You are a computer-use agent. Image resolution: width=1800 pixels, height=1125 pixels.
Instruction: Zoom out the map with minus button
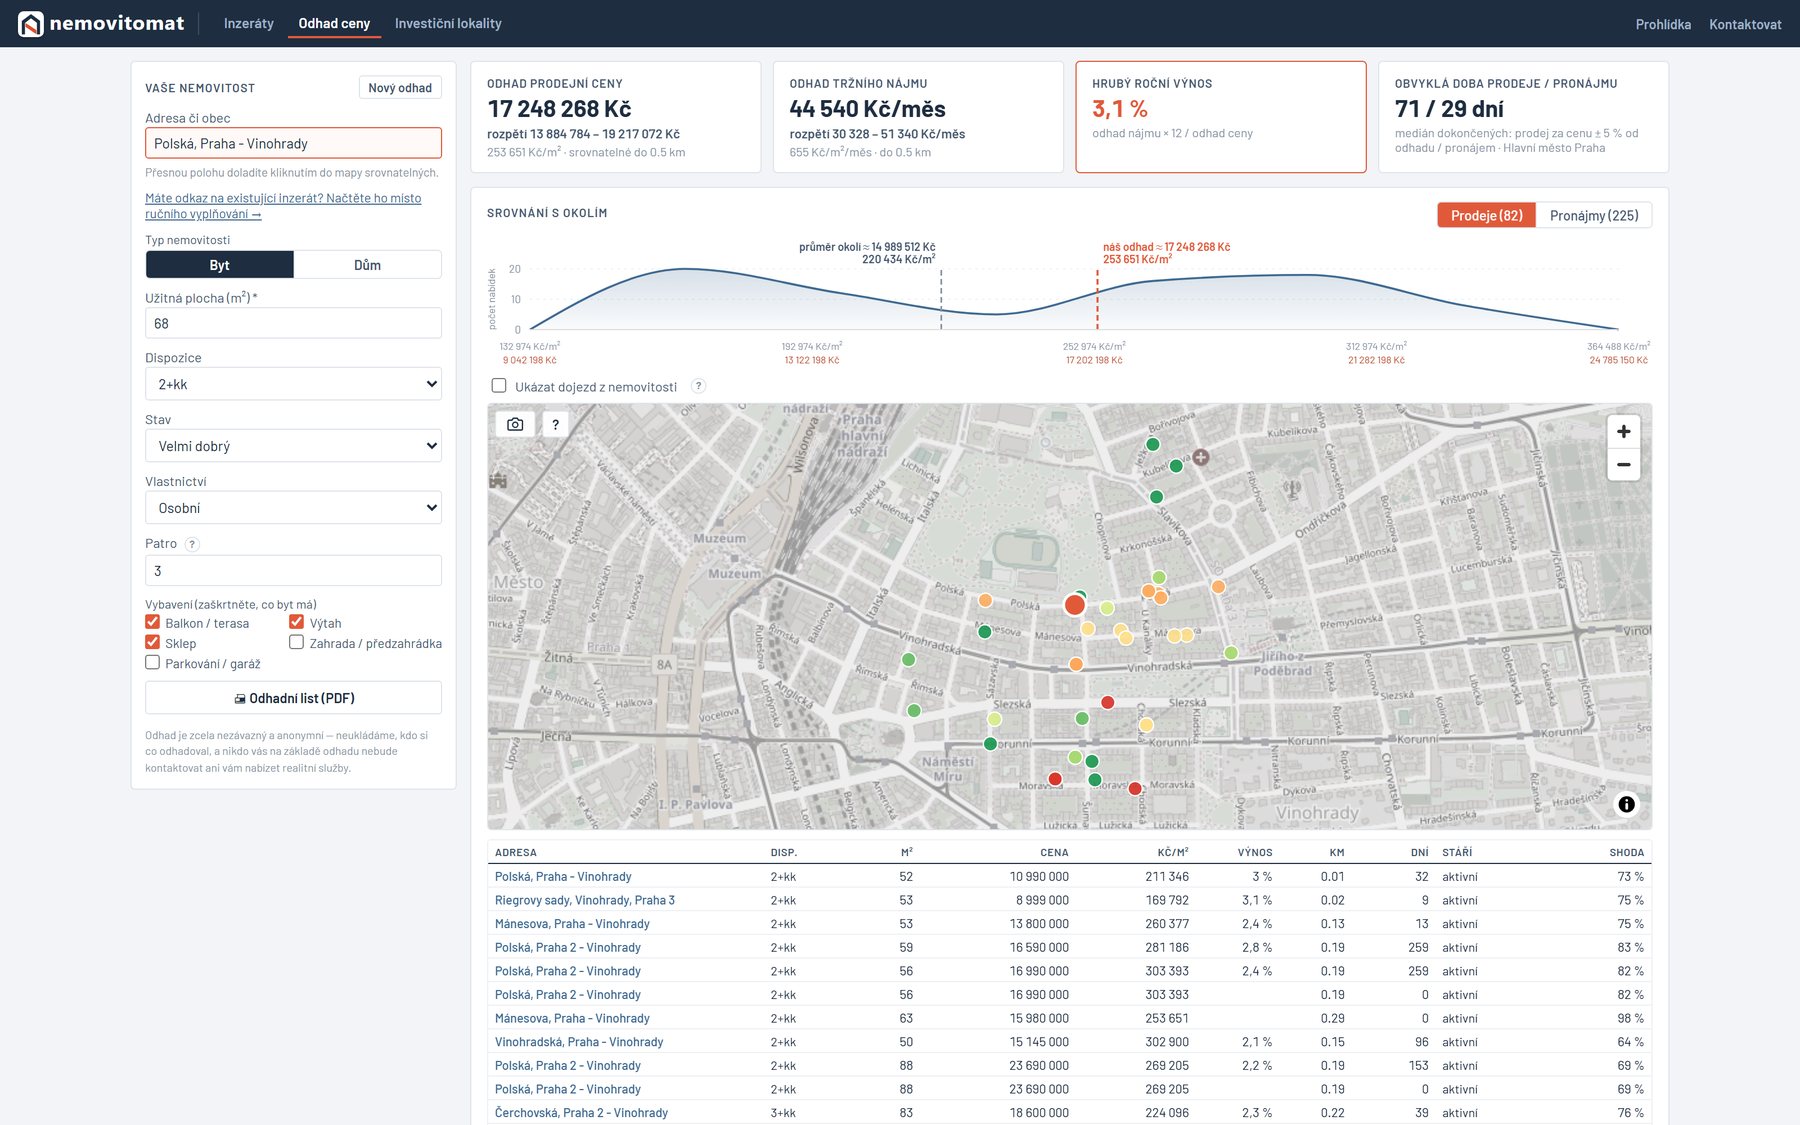click(1623, 464)
